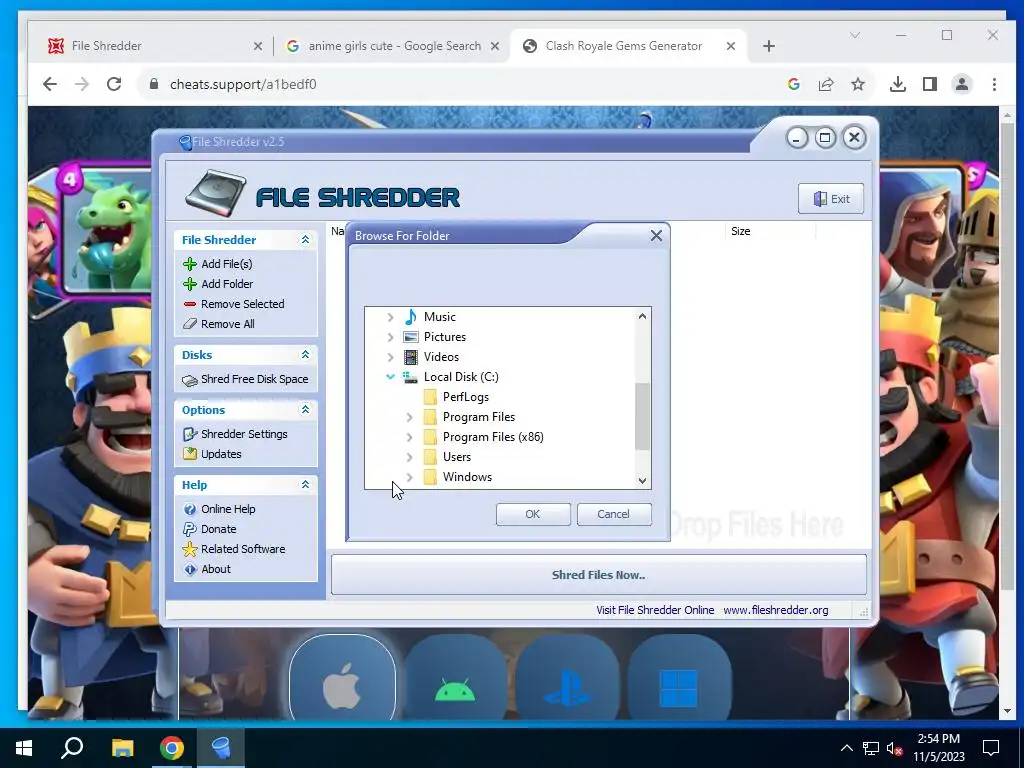Click the Online Help icon
This screenshot has height=768, width=1024.
pos(190,509)
